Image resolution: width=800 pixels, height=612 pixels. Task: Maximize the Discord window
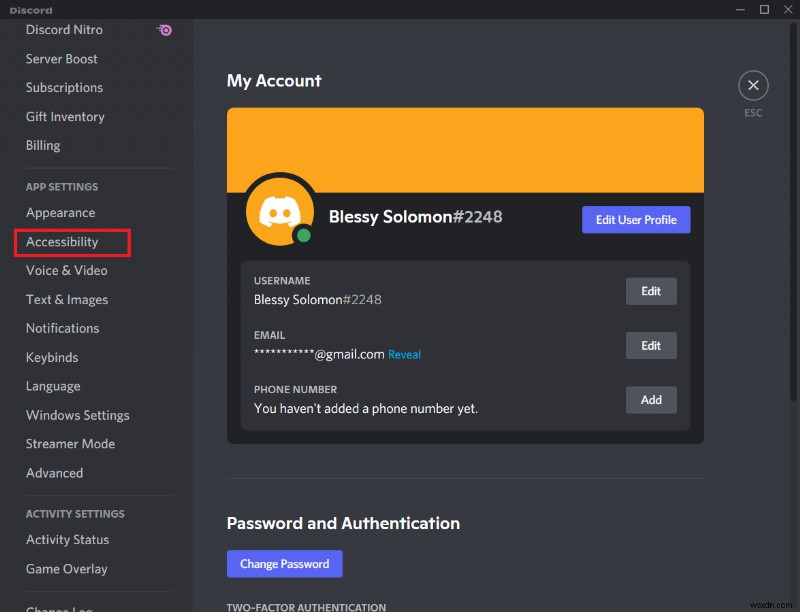(x=764, y=9)
